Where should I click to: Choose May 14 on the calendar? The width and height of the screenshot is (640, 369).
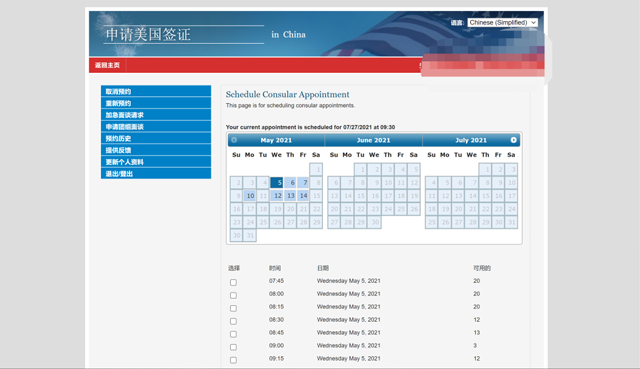[303, 196]
